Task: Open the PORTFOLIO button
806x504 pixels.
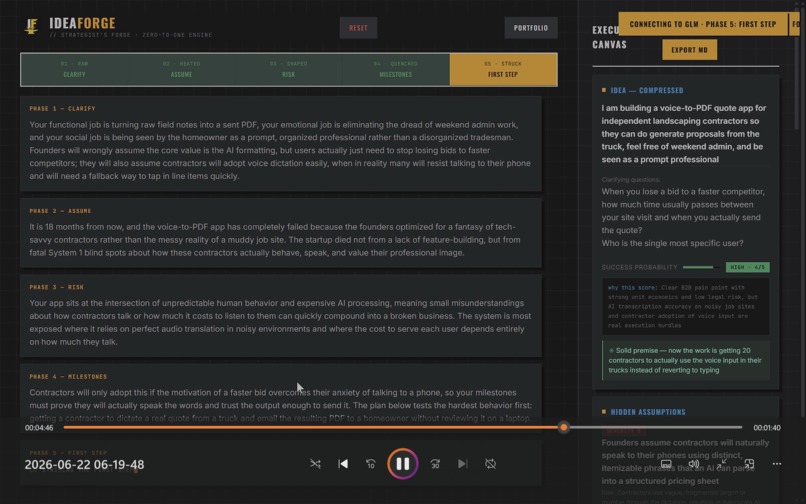Action: [x=531, y=28]
